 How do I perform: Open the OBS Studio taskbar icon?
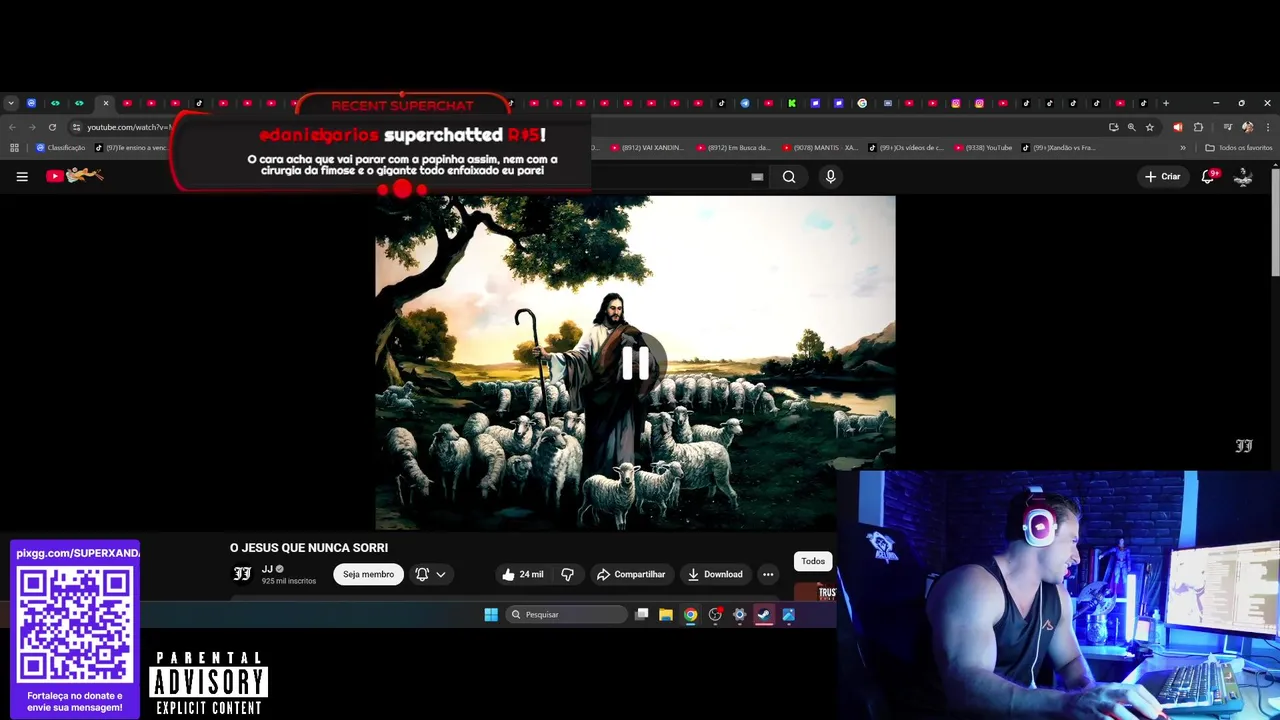click(715, 615)
